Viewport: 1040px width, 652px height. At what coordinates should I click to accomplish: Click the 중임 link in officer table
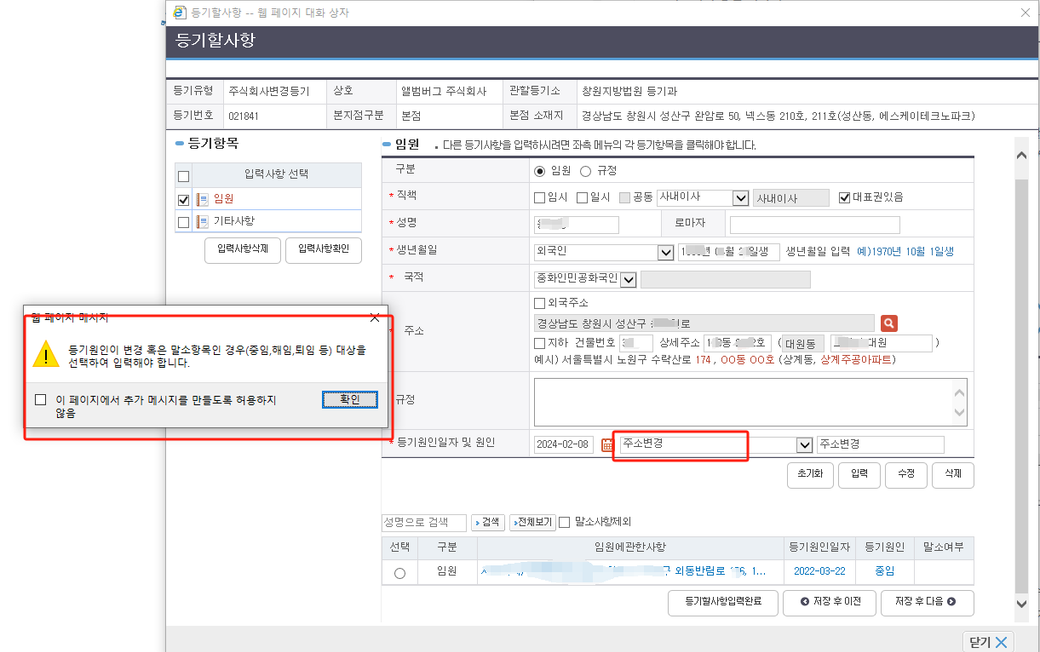[885, 571]
